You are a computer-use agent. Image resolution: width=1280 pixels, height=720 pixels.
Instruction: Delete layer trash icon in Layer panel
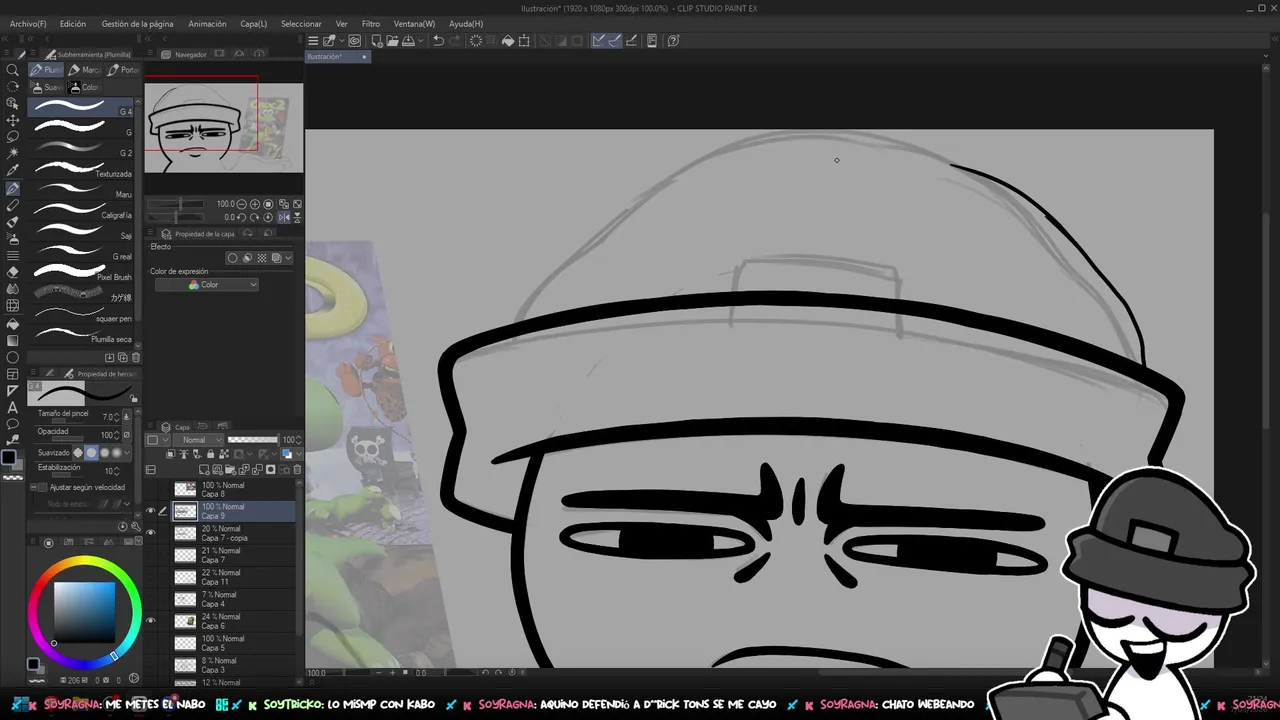coord(297,470)
